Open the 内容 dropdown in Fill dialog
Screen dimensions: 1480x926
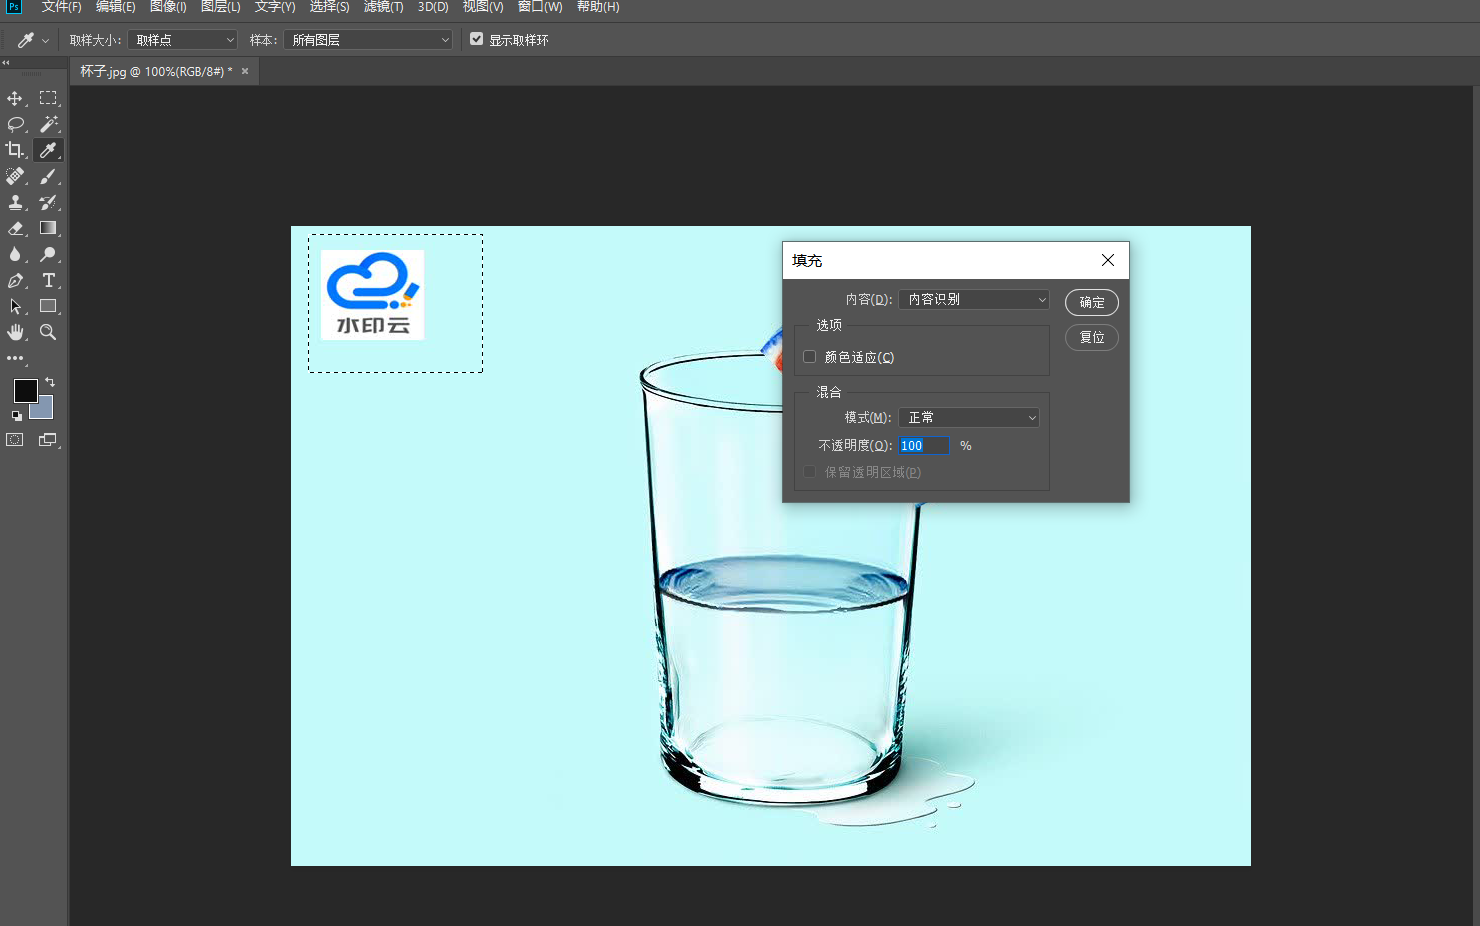973,299
